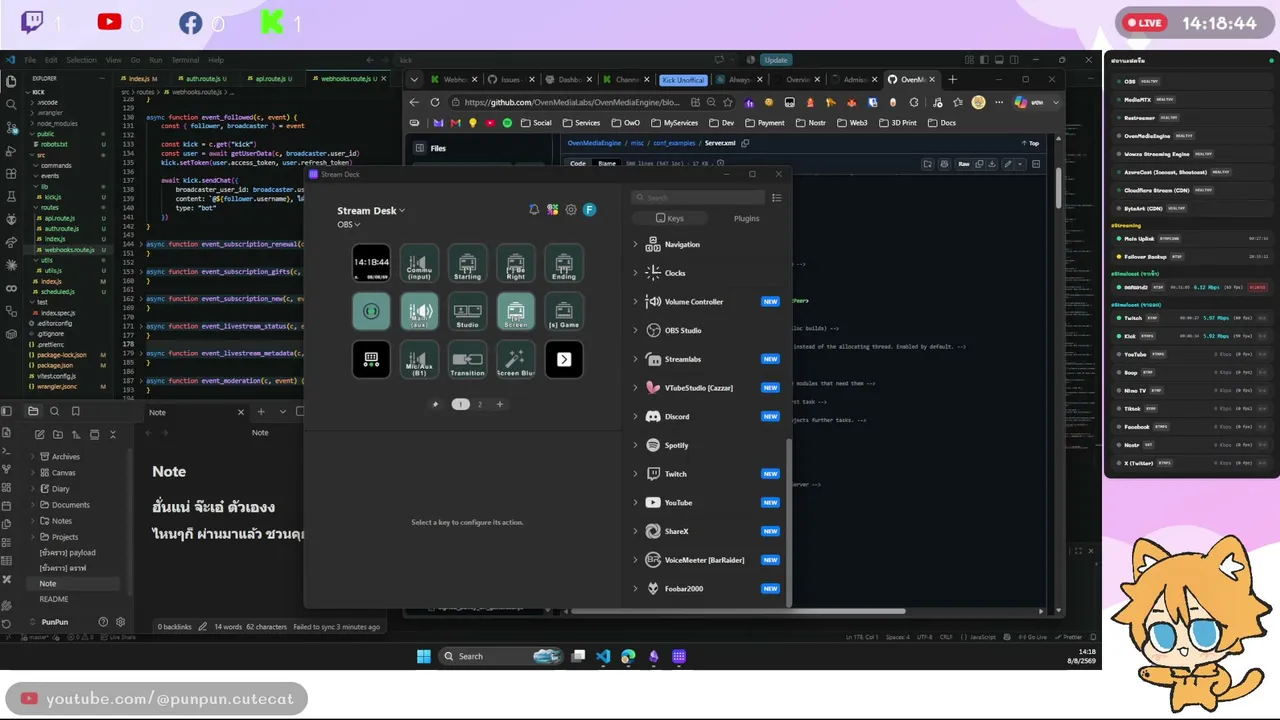Viewport: 1280px width, 720px height.
Task: Open the Dev bookmarks folder
Action: pyautogui.click(x=721, y=123)
